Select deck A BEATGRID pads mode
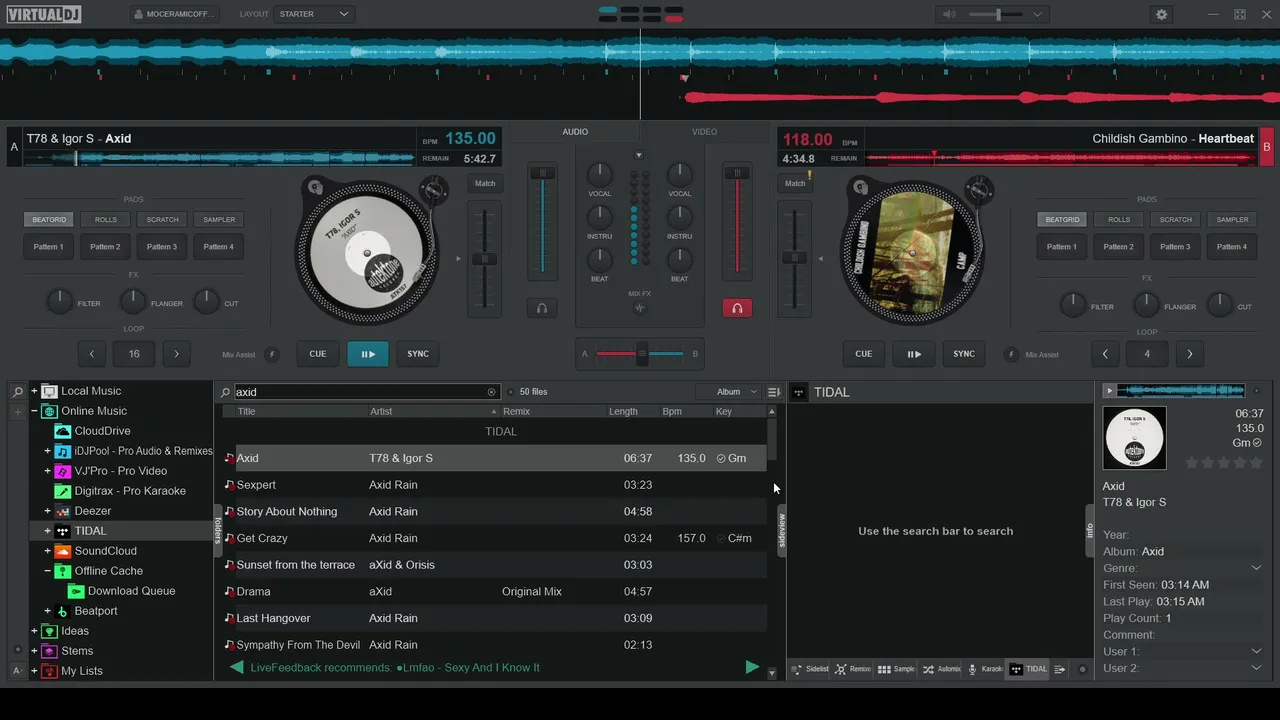Screen dimensions: 1280x720 (x=49, y=220)
